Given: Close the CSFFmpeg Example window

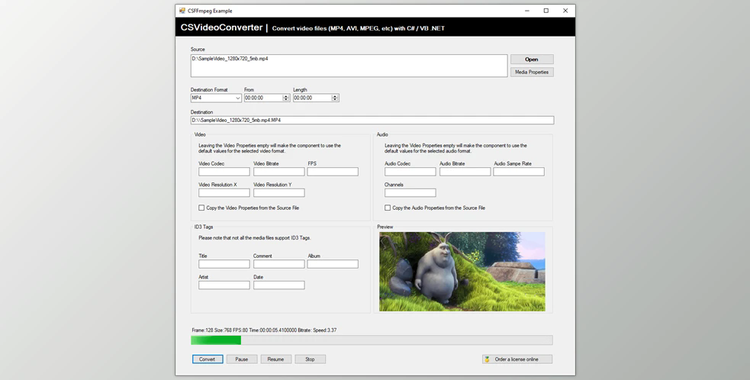Looking at the screenshot, I should 565,11.
